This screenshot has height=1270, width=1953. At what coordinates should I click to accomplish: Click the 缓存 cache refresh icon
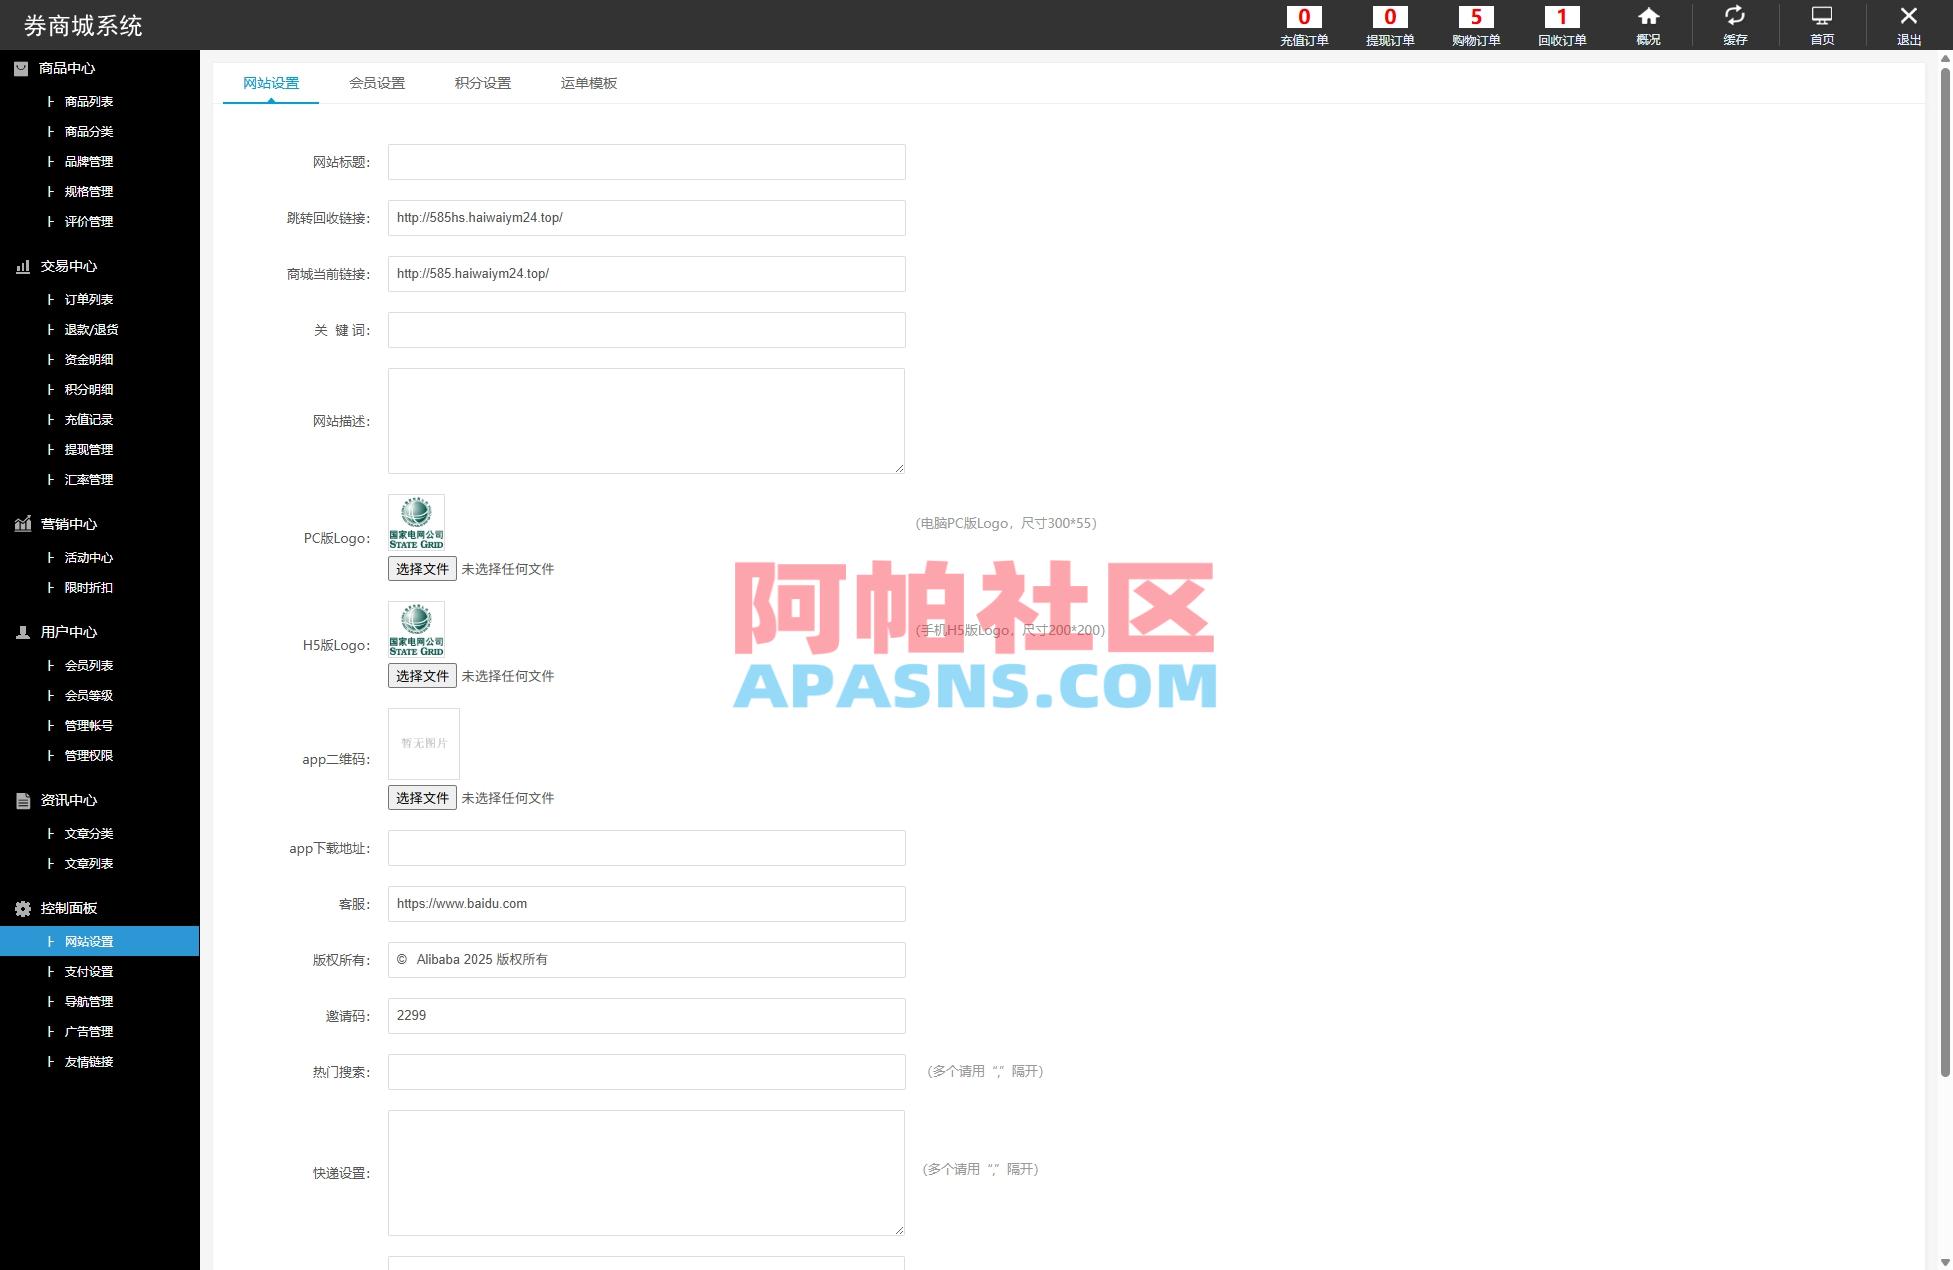tap(1734, 25)
